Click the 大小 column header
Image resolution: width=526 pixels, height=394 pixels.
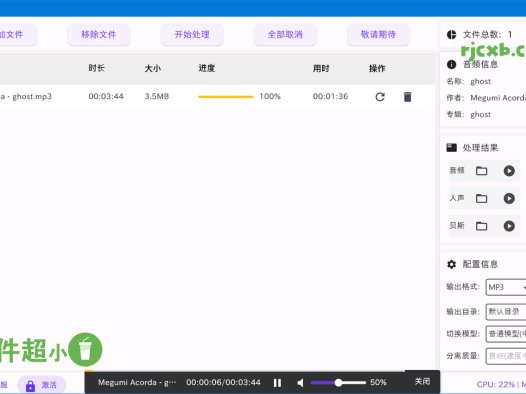click(x=153, y=68)
